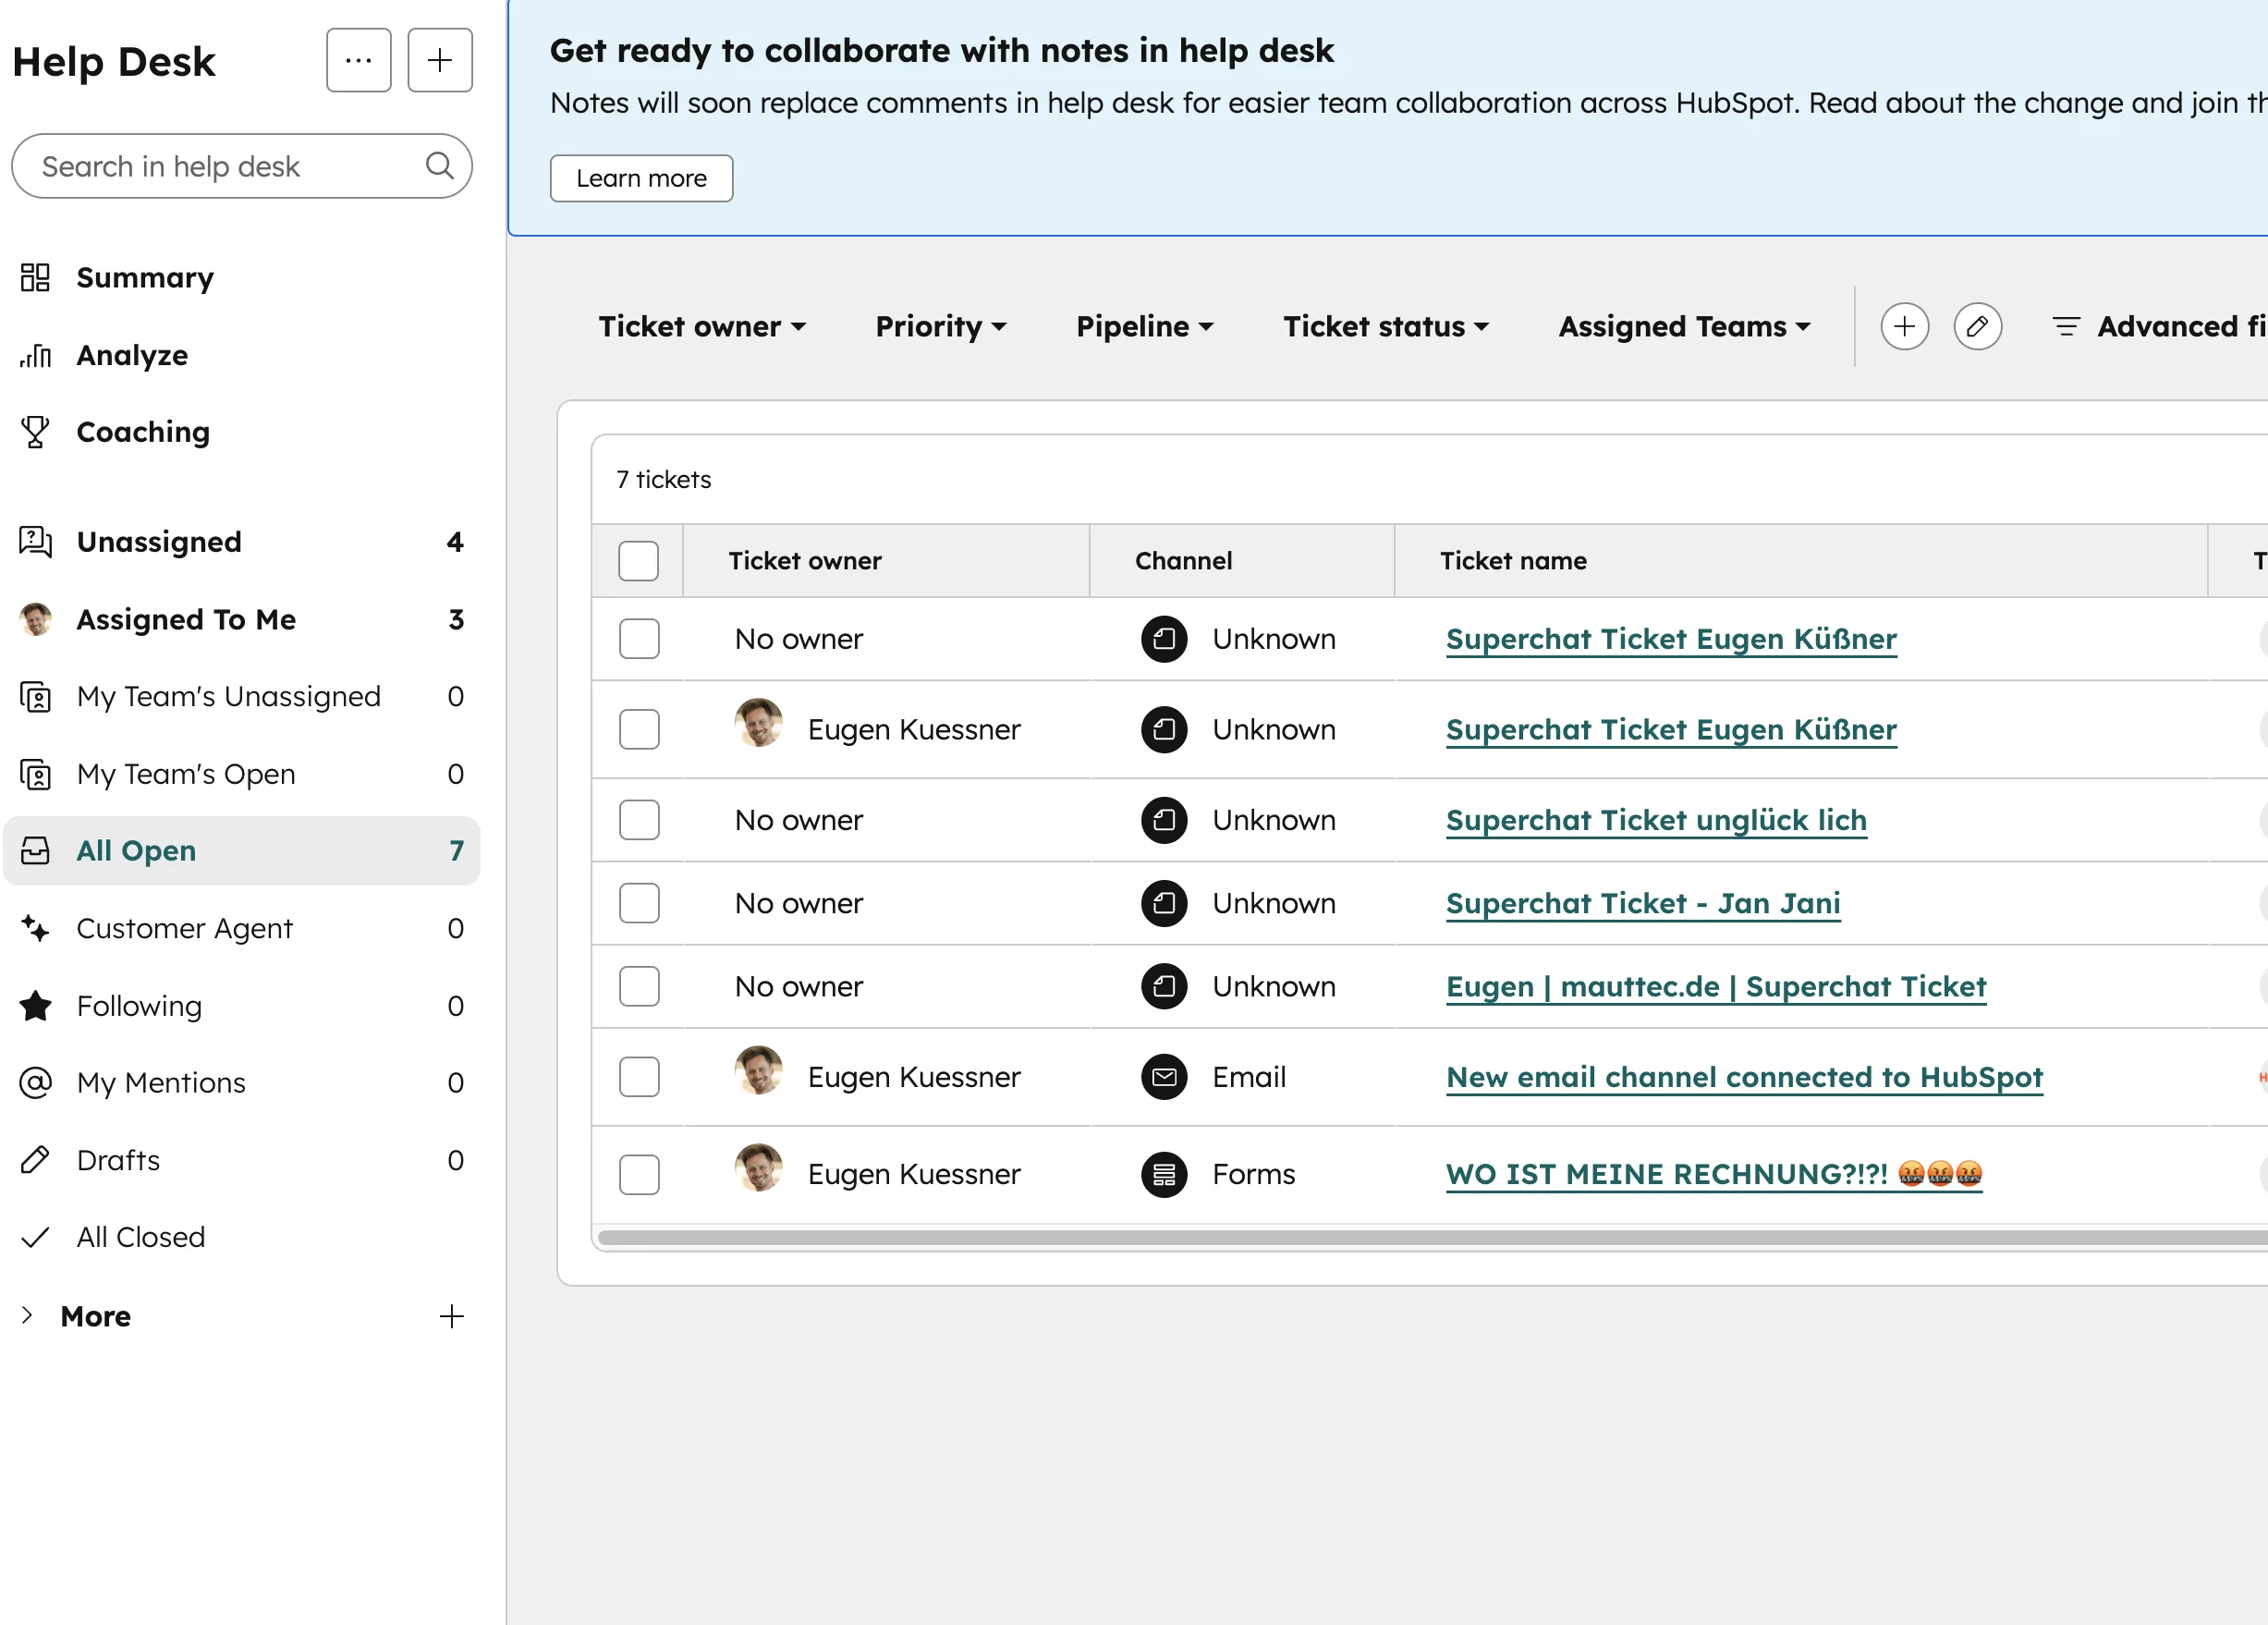
Task: Expand the Priority filter
Action: [940, 326]
